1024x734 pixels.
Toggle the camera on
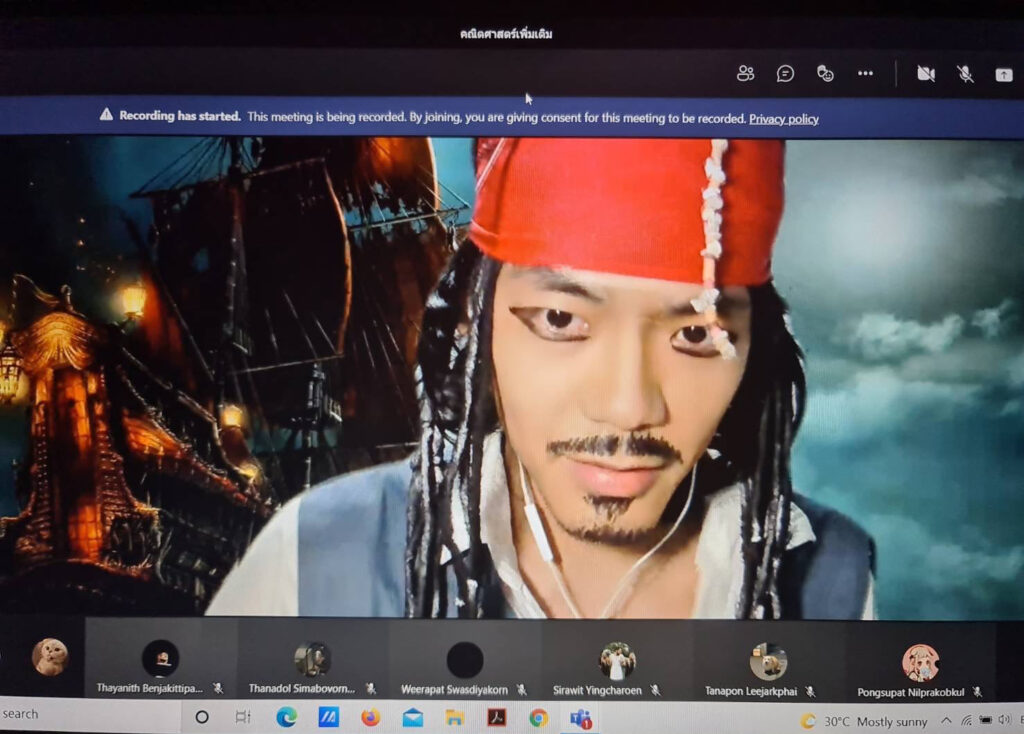926,74
